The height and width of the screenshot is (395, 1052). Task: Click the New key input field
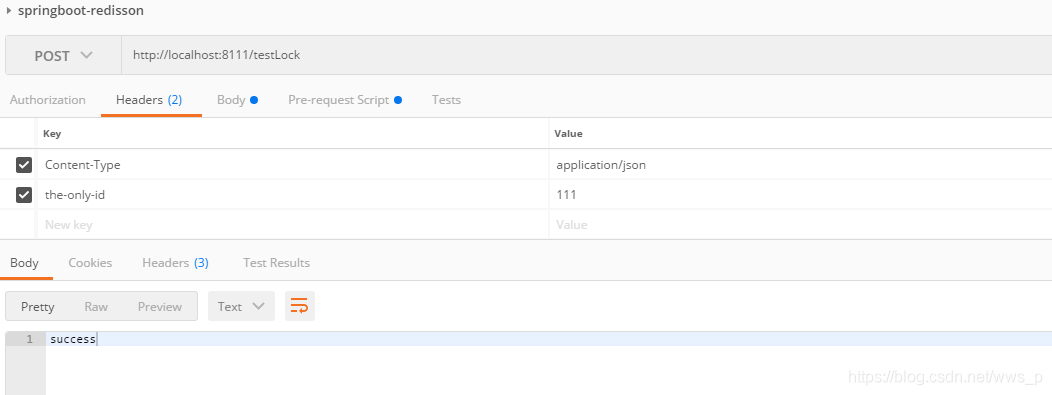[293, 225]
